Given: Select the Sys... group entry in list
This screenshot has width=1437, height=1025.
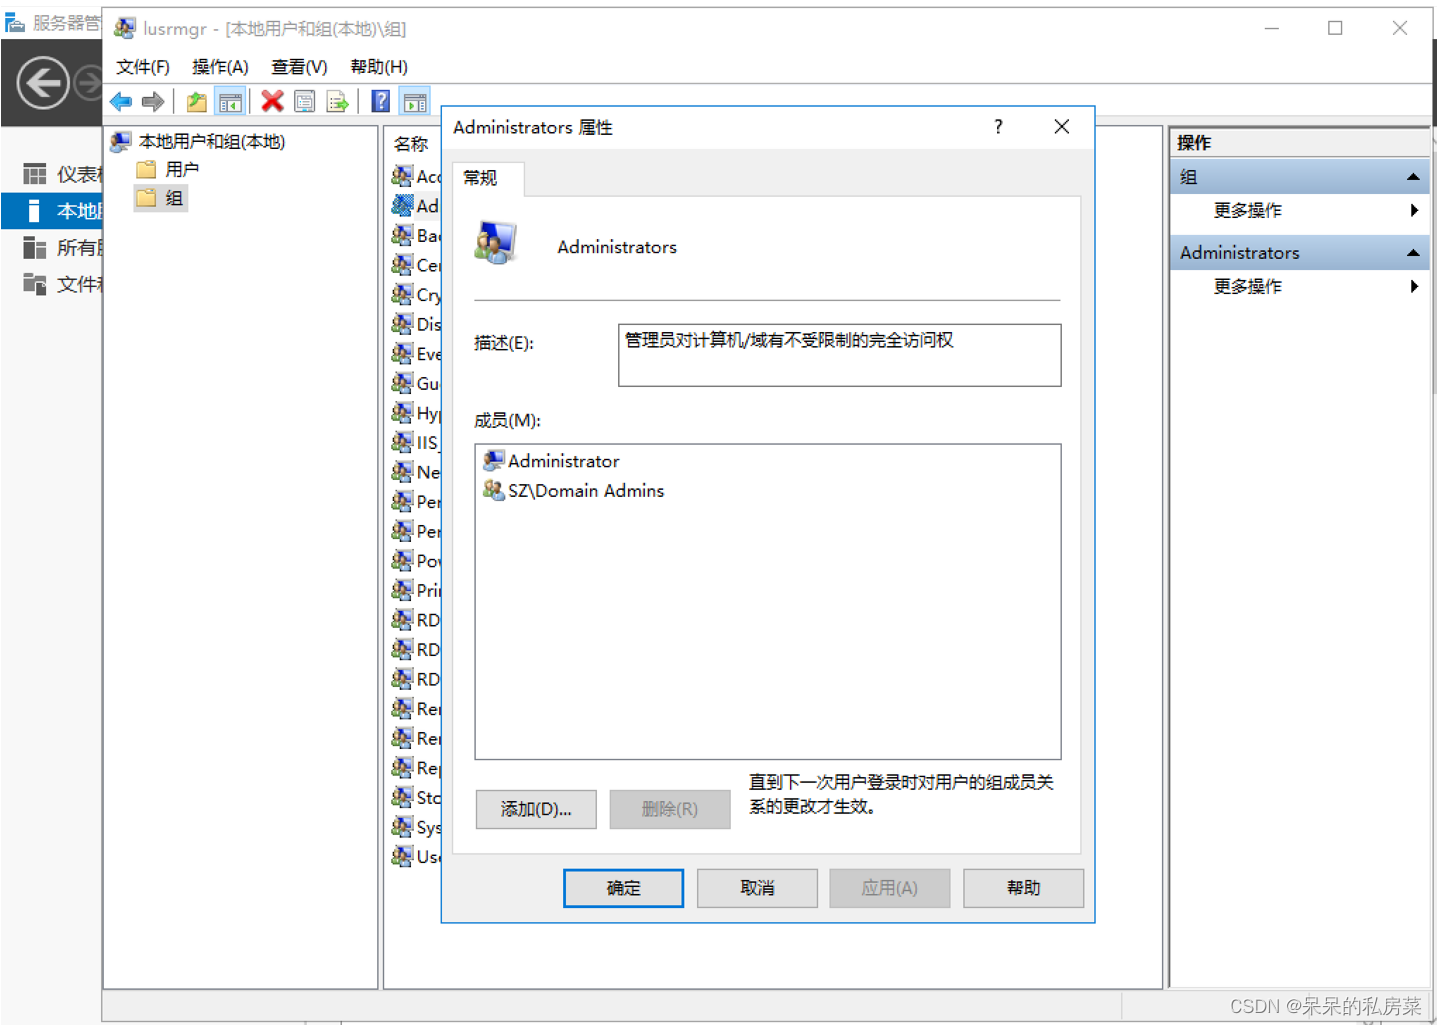Looking at the screenshot, I should (416, 827).
